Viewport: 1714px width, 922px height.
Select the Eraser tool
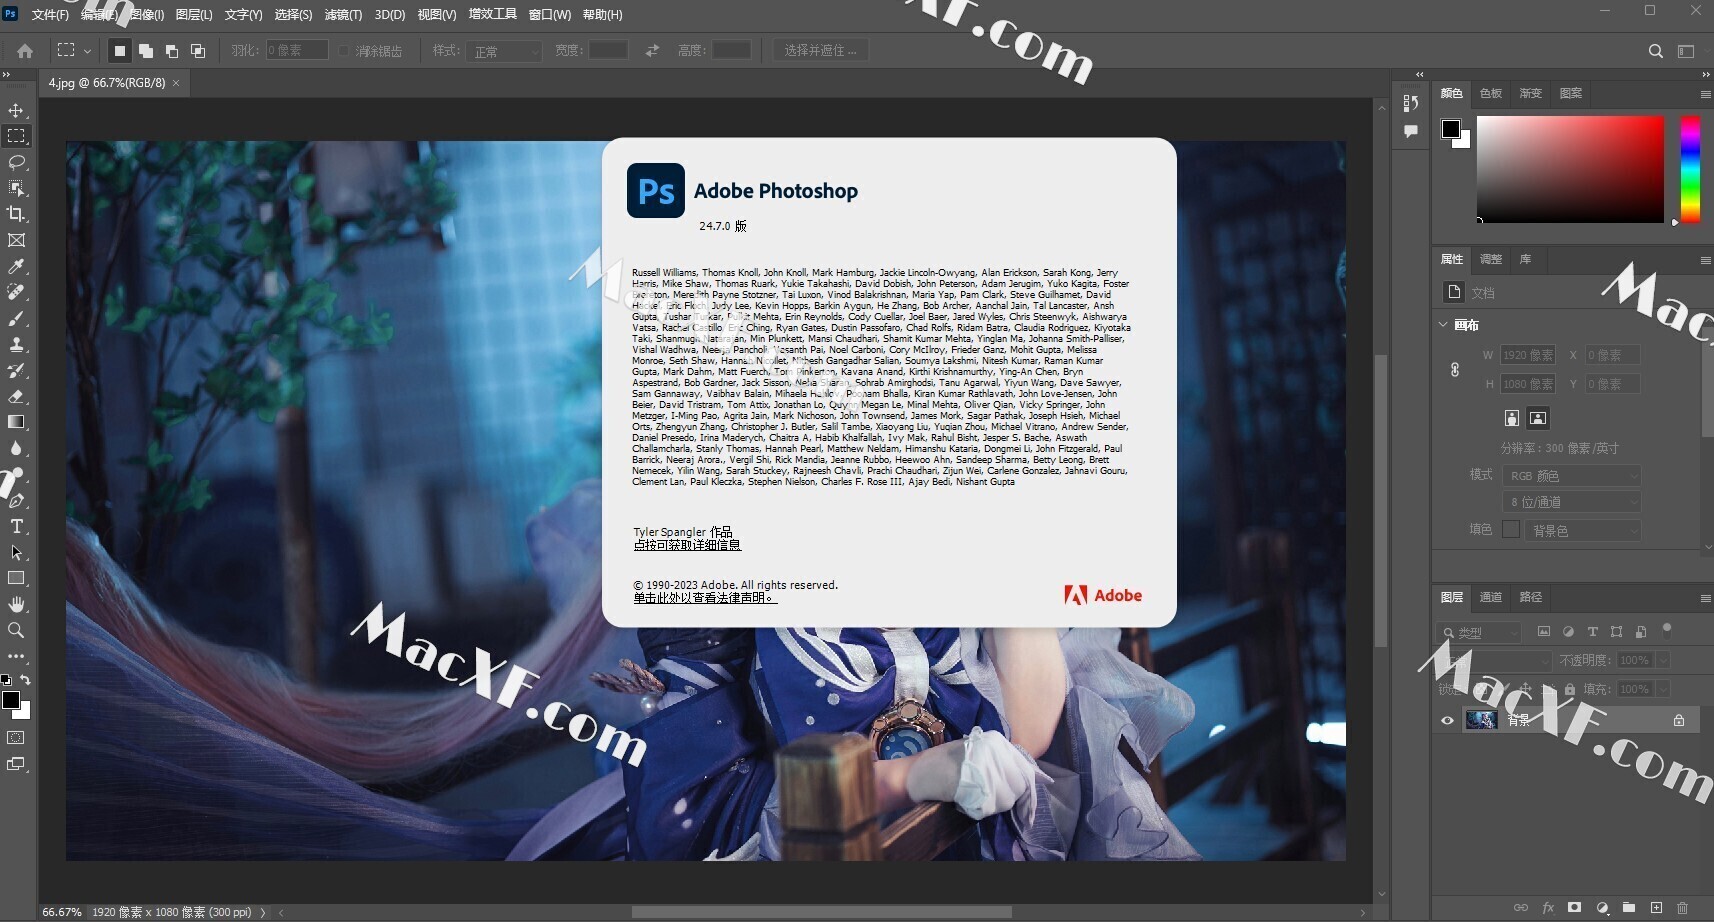pos(16,396)
